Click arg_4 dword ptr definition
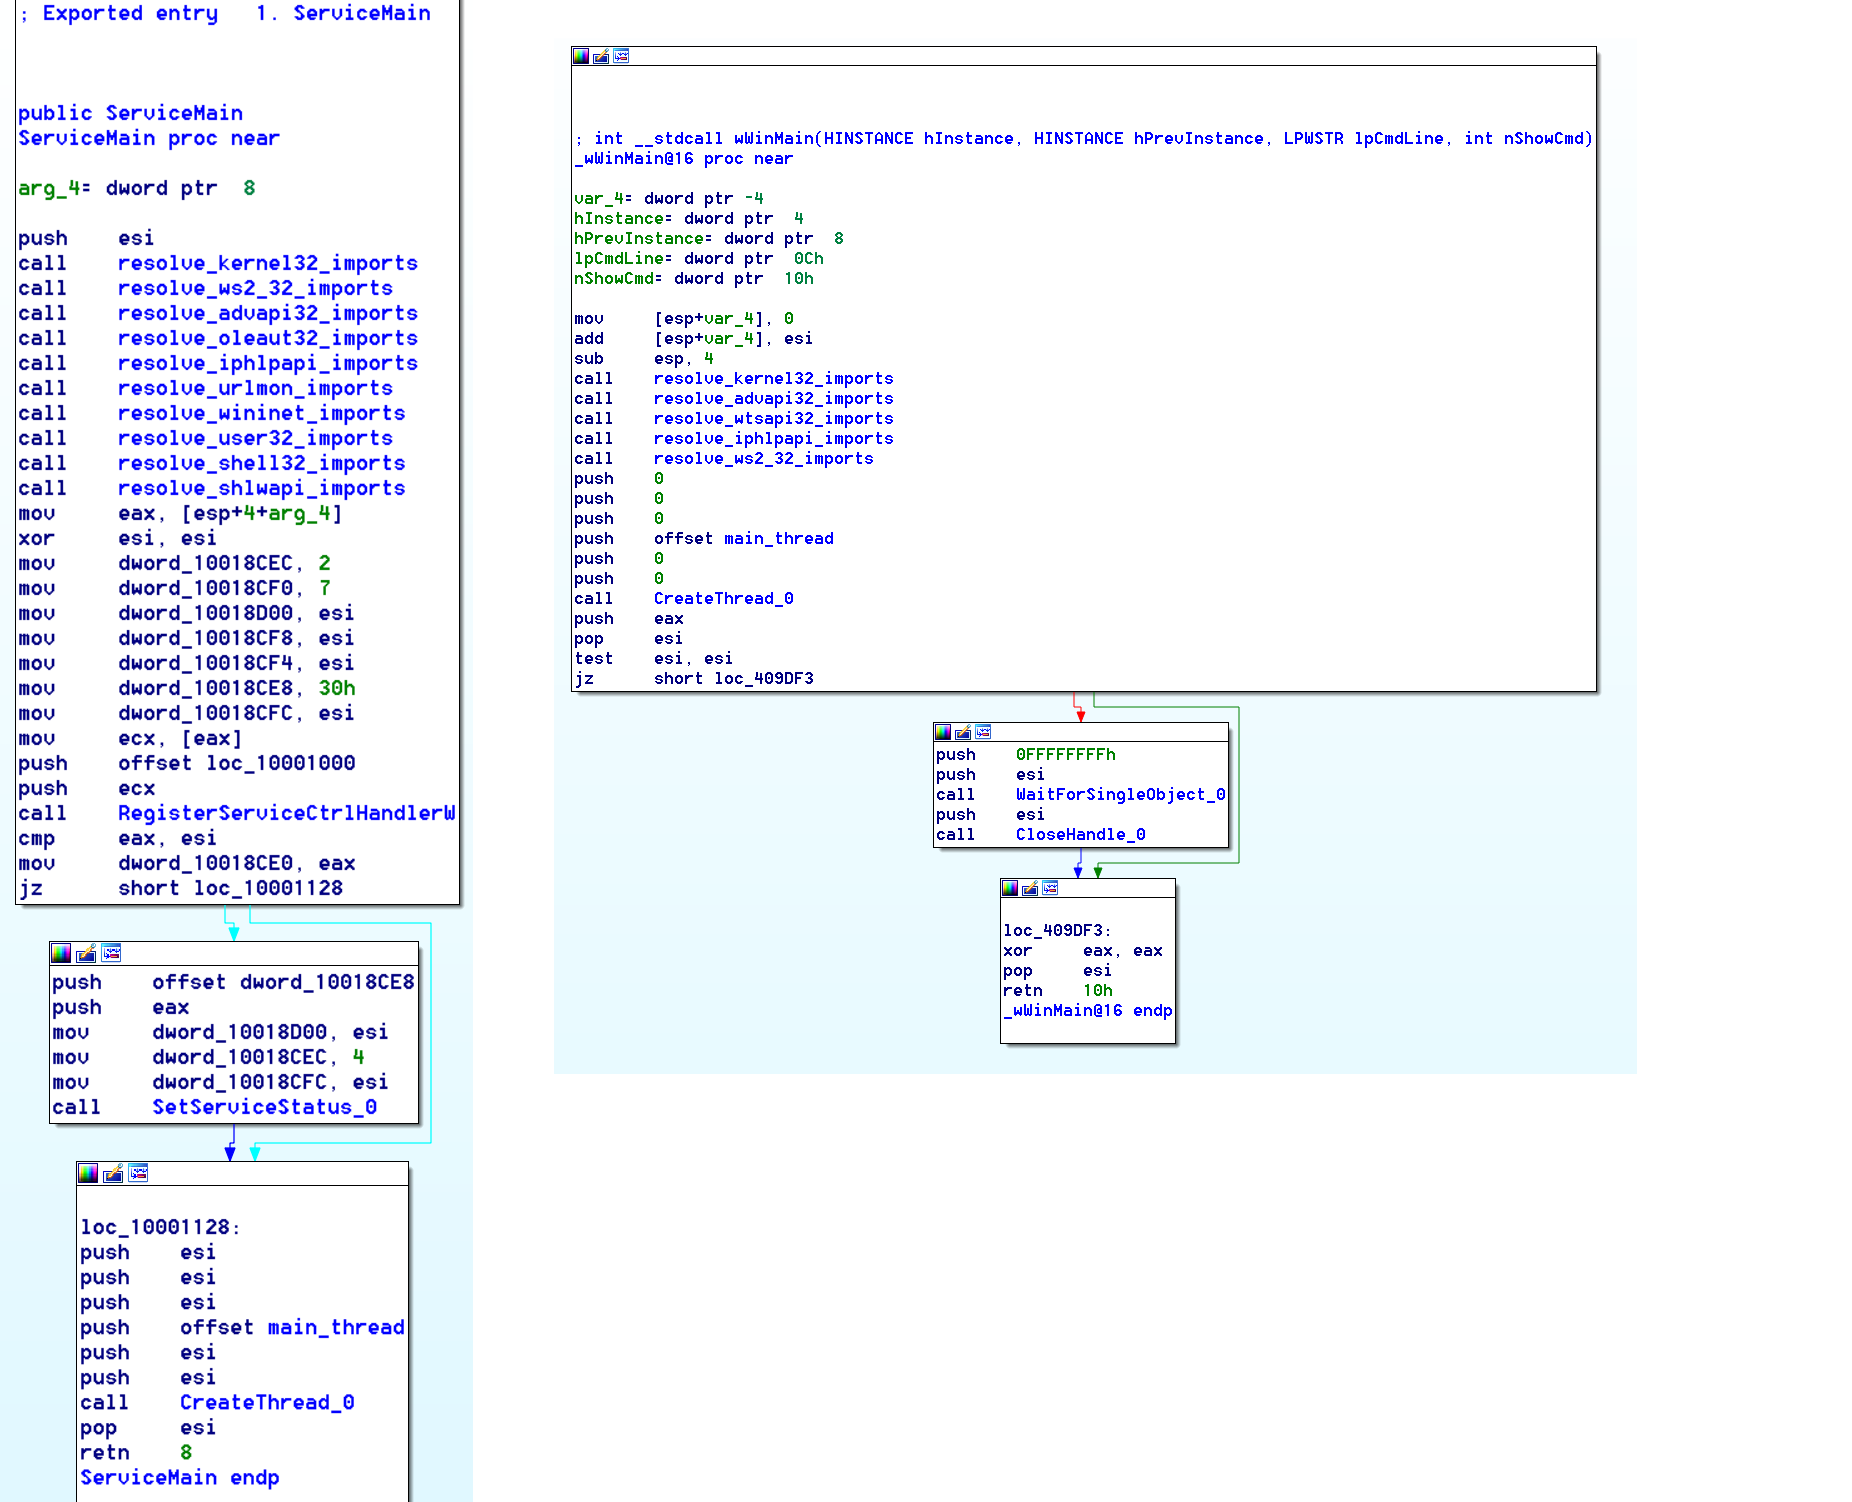 click(137, 188)
